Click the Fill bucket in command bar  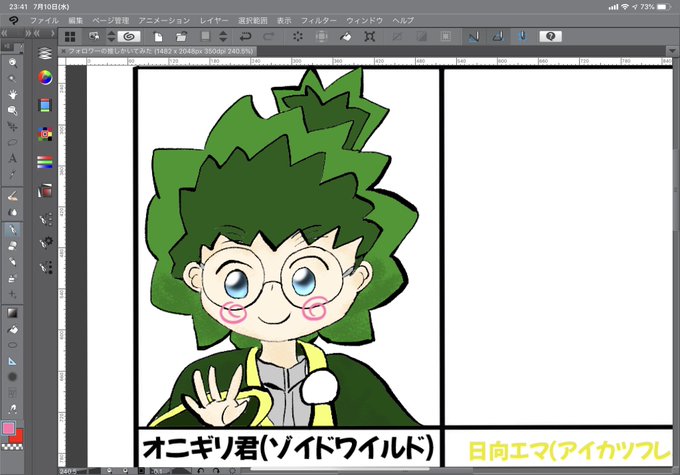click(345, 37)
